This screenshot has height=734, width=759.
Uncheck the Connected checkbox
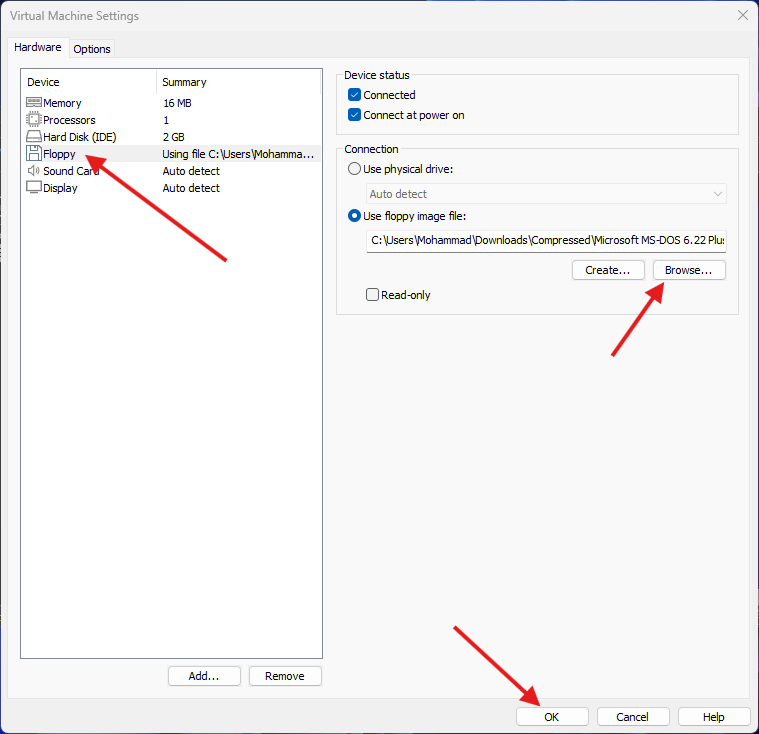point(354,95)
